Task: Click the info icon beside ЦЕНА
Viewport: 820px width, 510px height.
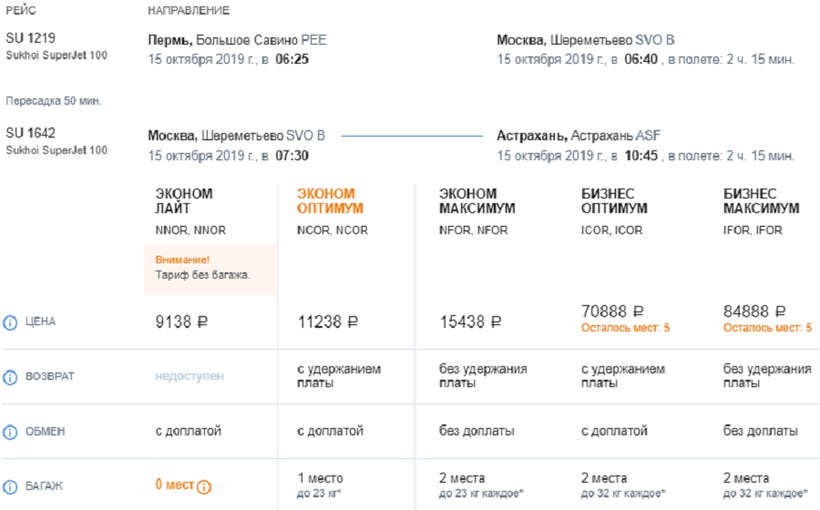Action: coord(10,322)
